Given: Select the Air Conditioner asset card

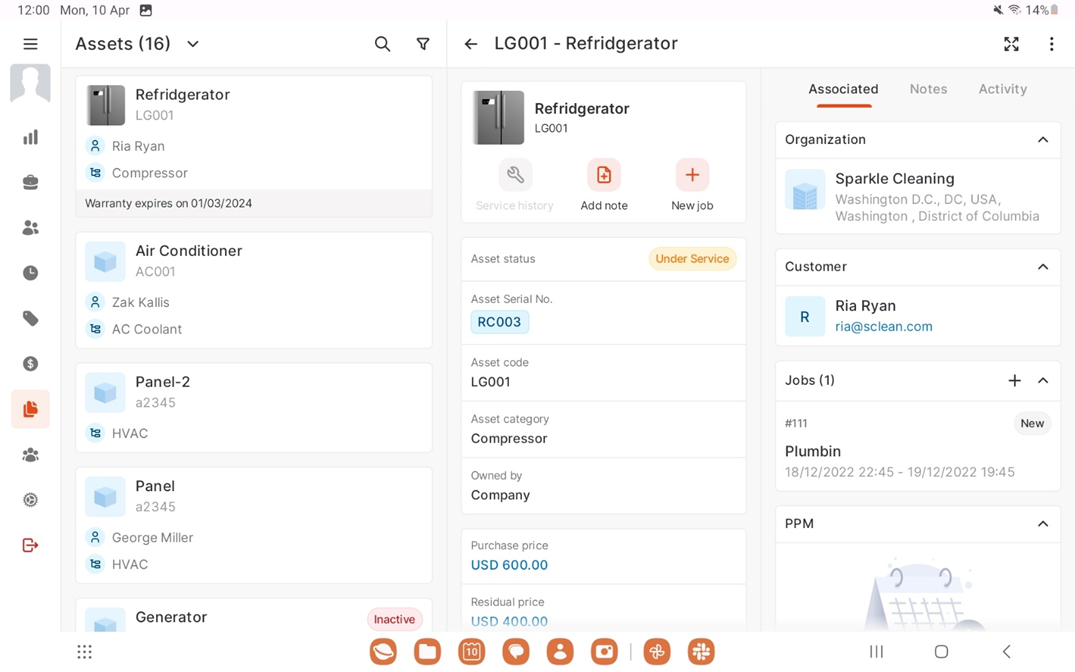Looking at the screenshot, I should coord(254,290).
